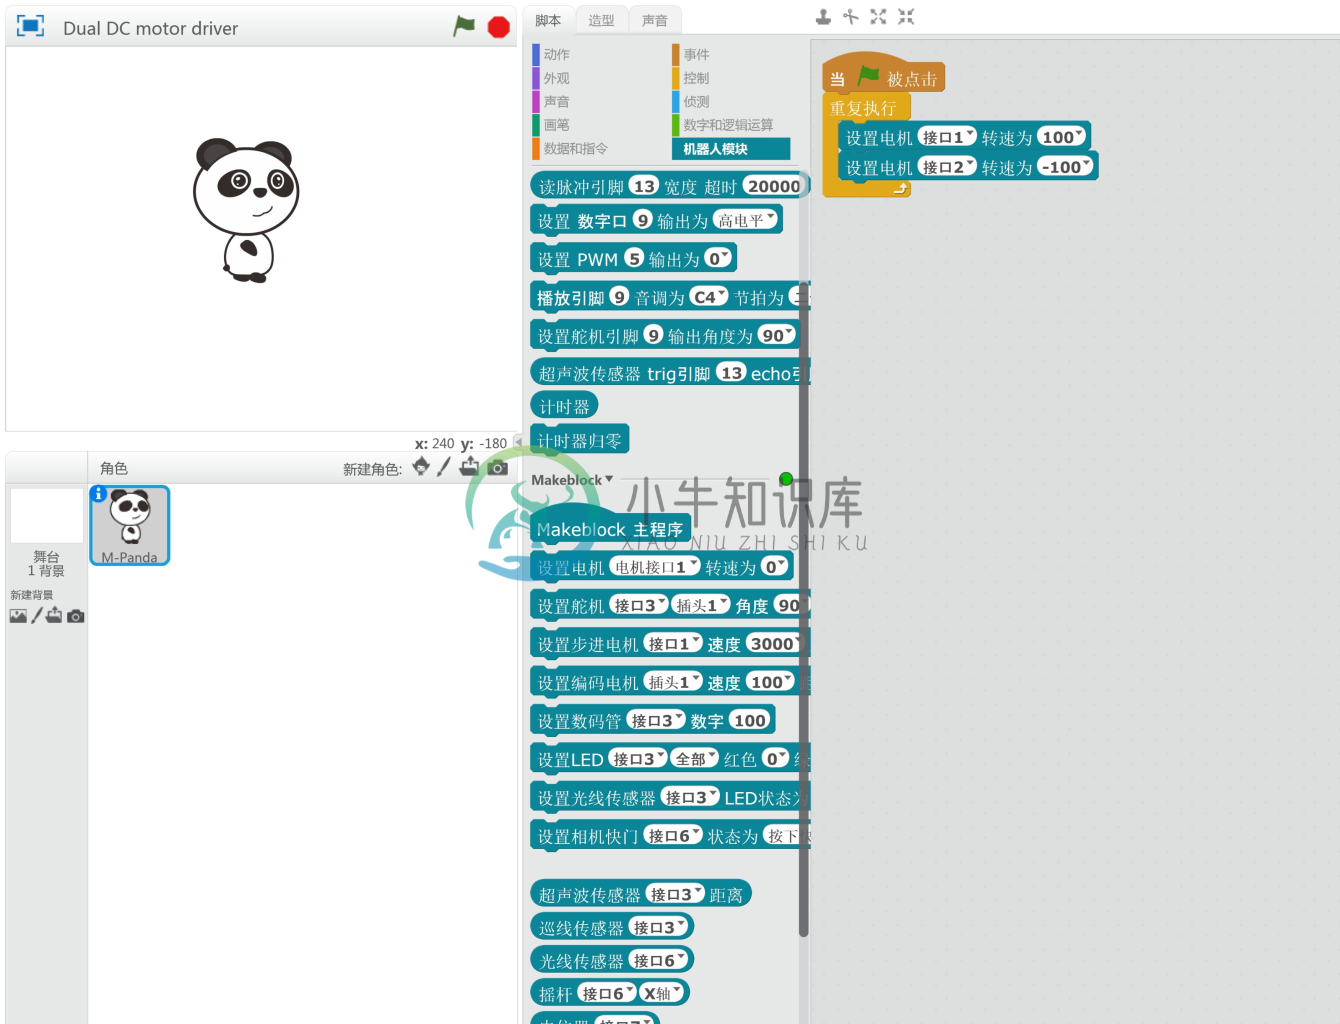Select the grow sprite tool

pyautogui.click(x=878, y=16)
